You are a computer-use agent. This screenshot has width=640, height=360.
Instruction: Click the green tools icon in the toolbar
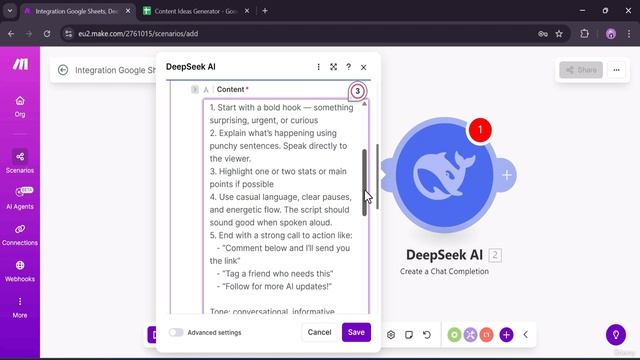click(x=454, y=335)
